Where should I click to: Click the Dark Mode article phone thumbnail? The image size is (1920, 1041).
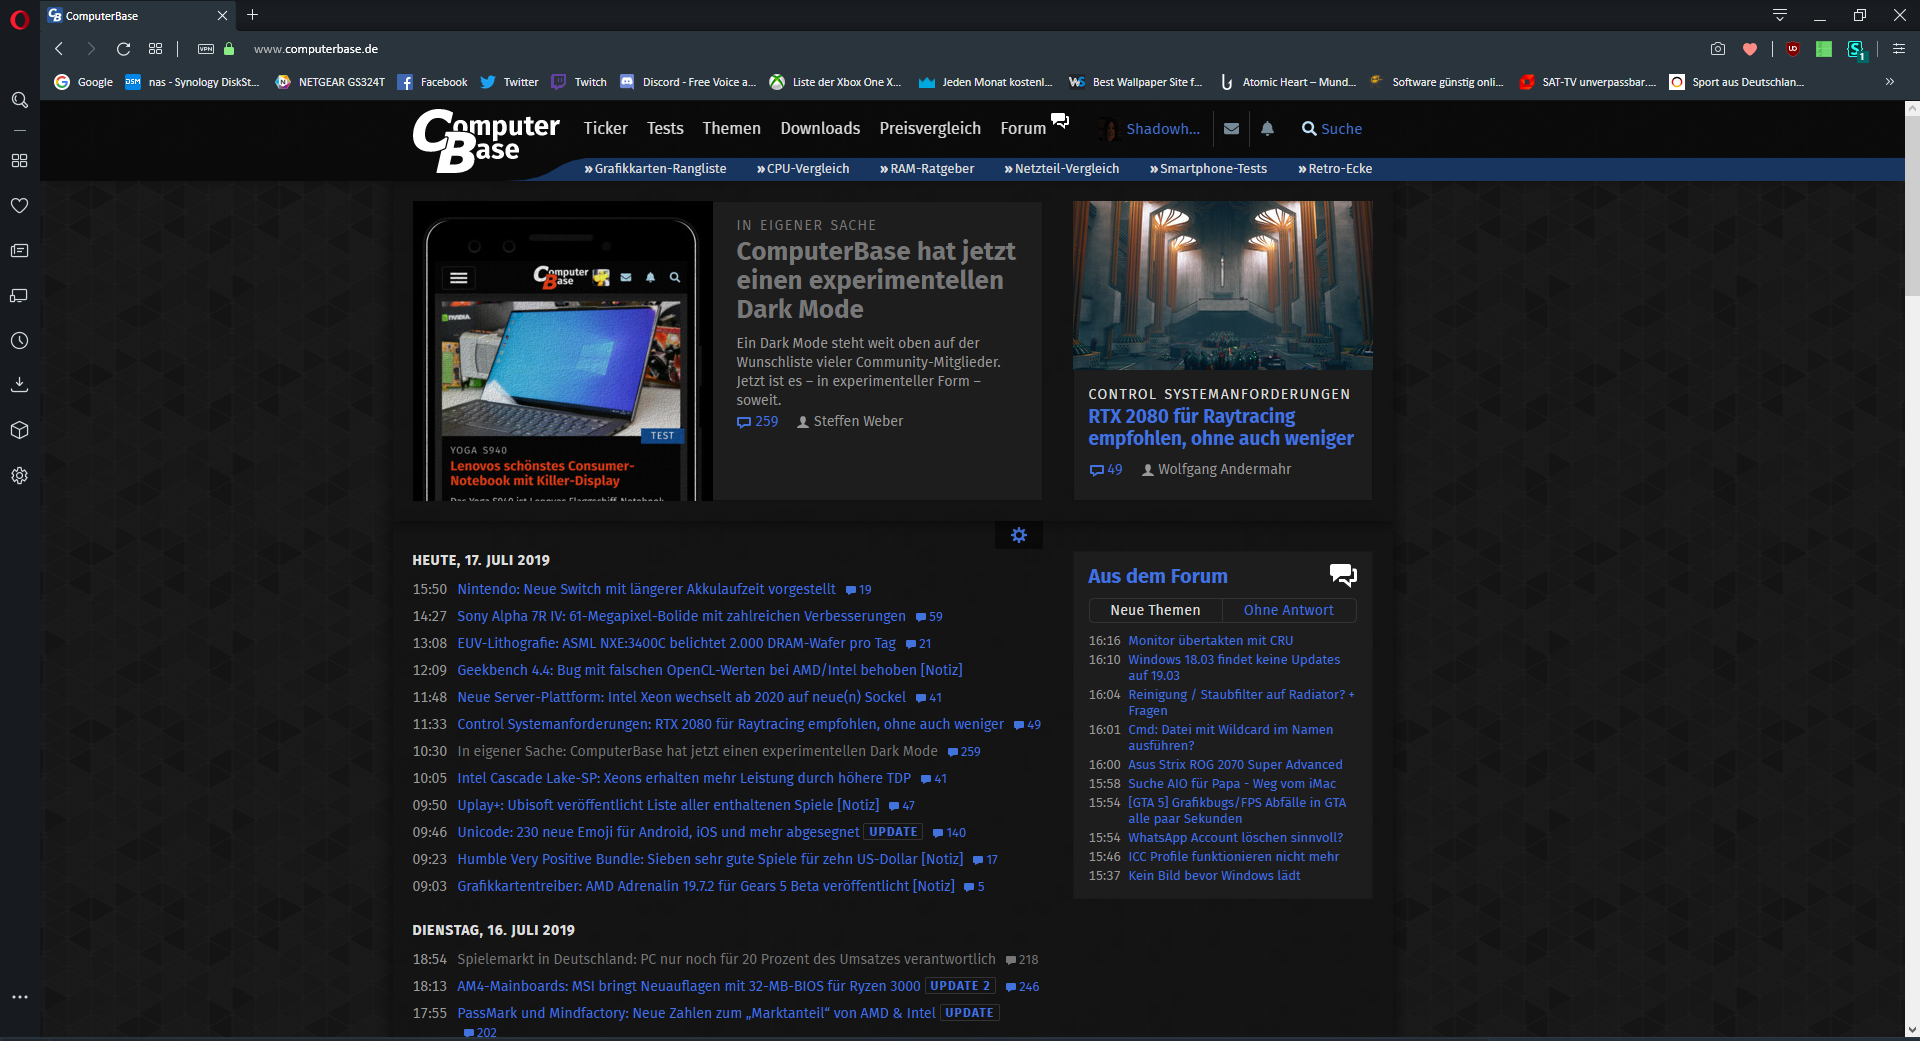tap(562, 351)
